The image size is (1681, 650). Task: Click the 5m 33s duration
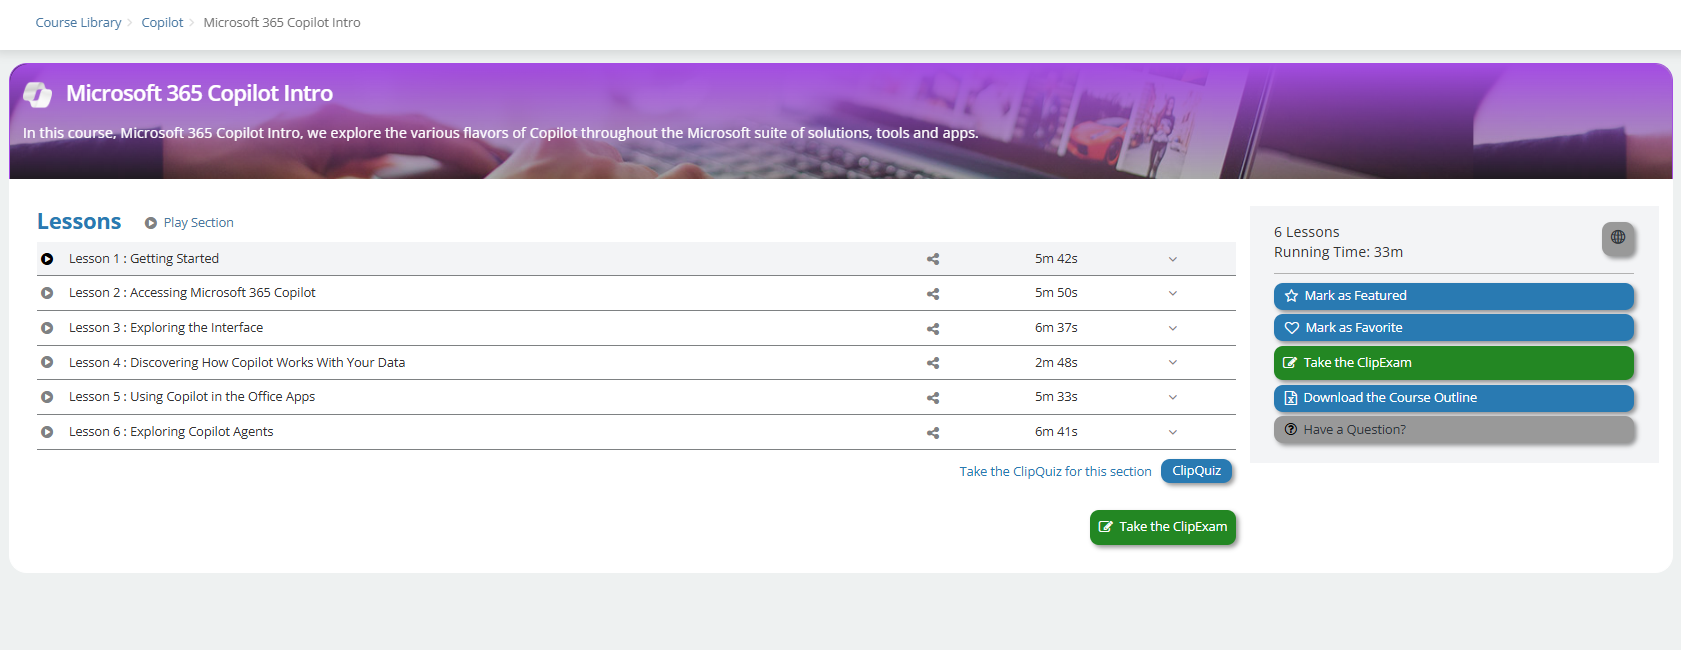[x=1056, y=397]
